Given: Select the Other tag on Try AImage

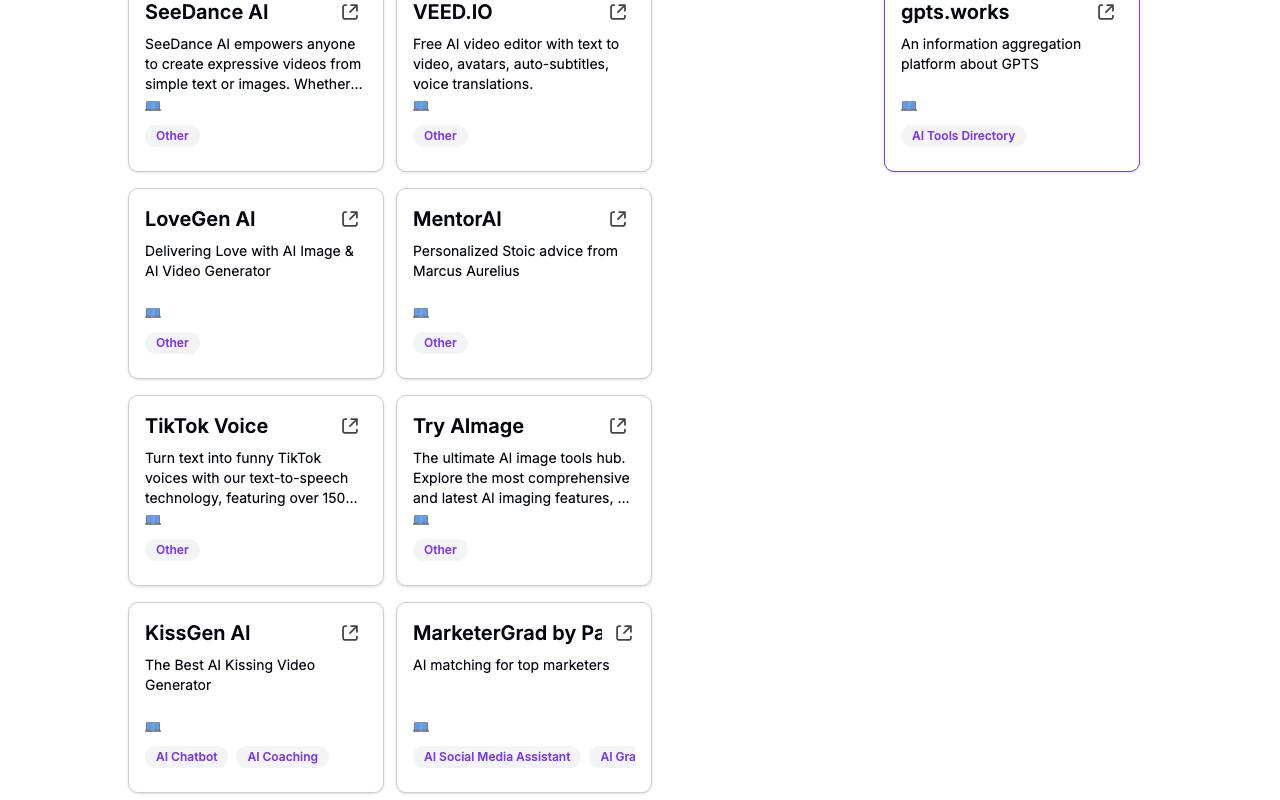Looking at the screenshot, I should 440,550.
